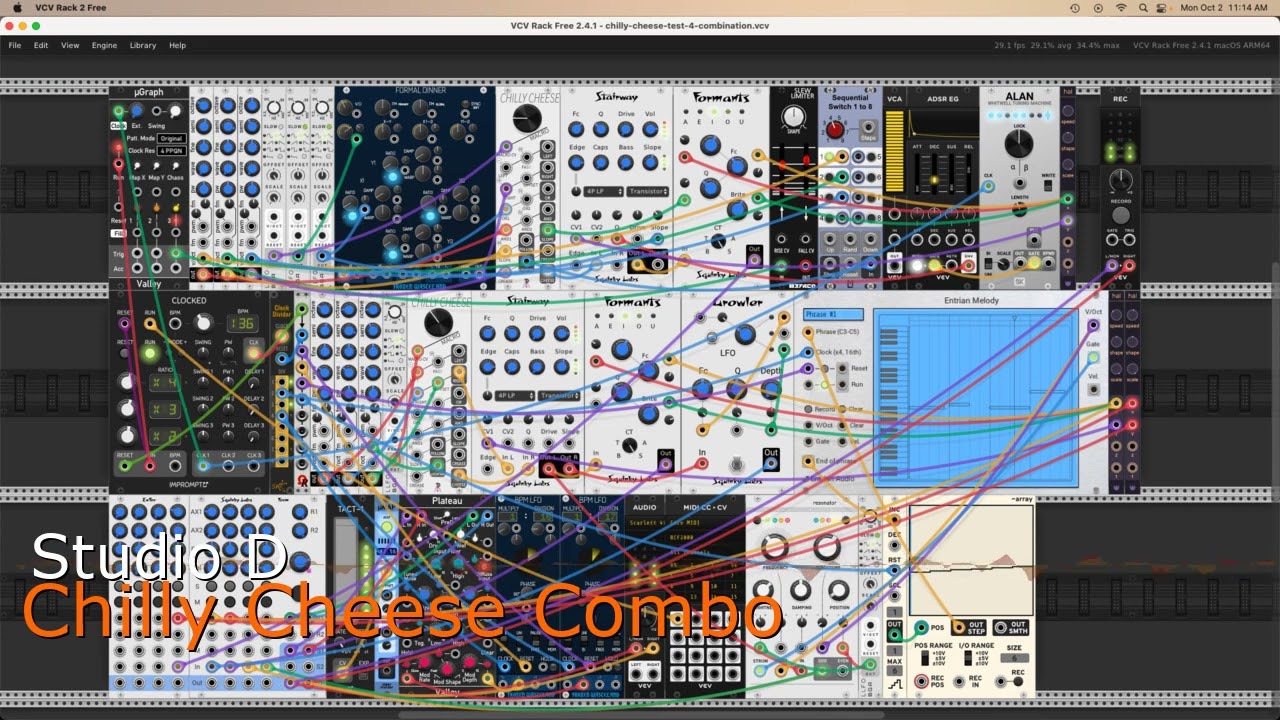Screen dimensions: 1280x720
Task: Click the waveform display on array module
Action: point(970,560)
